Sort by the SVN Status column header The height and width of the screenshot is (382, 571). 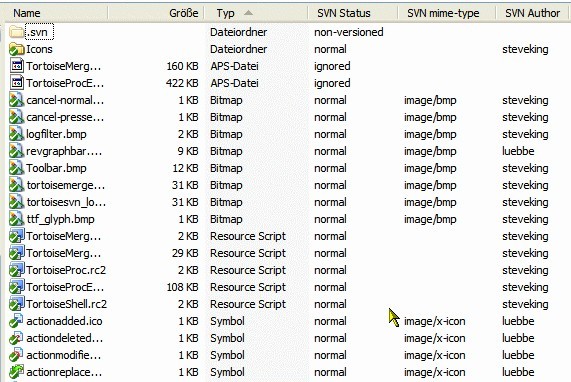pos(353,13)
